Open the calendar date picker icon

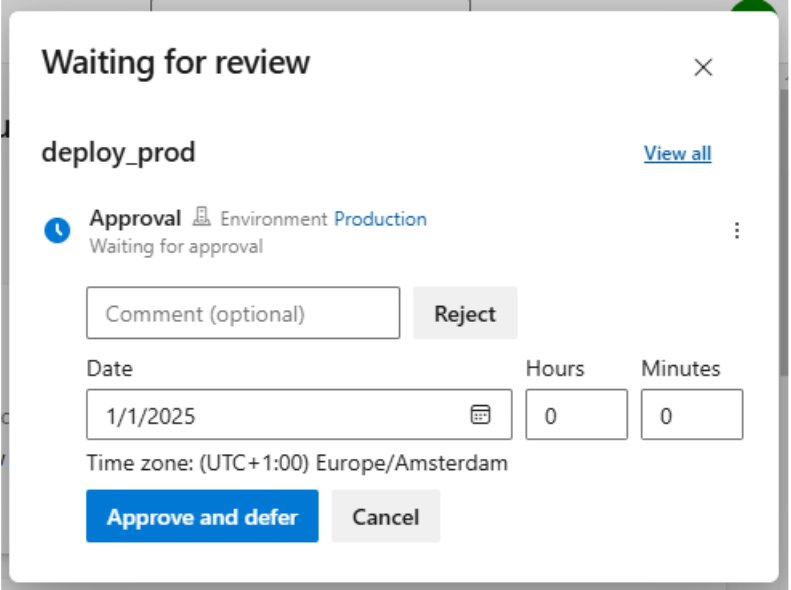click(x=480, y=415)
